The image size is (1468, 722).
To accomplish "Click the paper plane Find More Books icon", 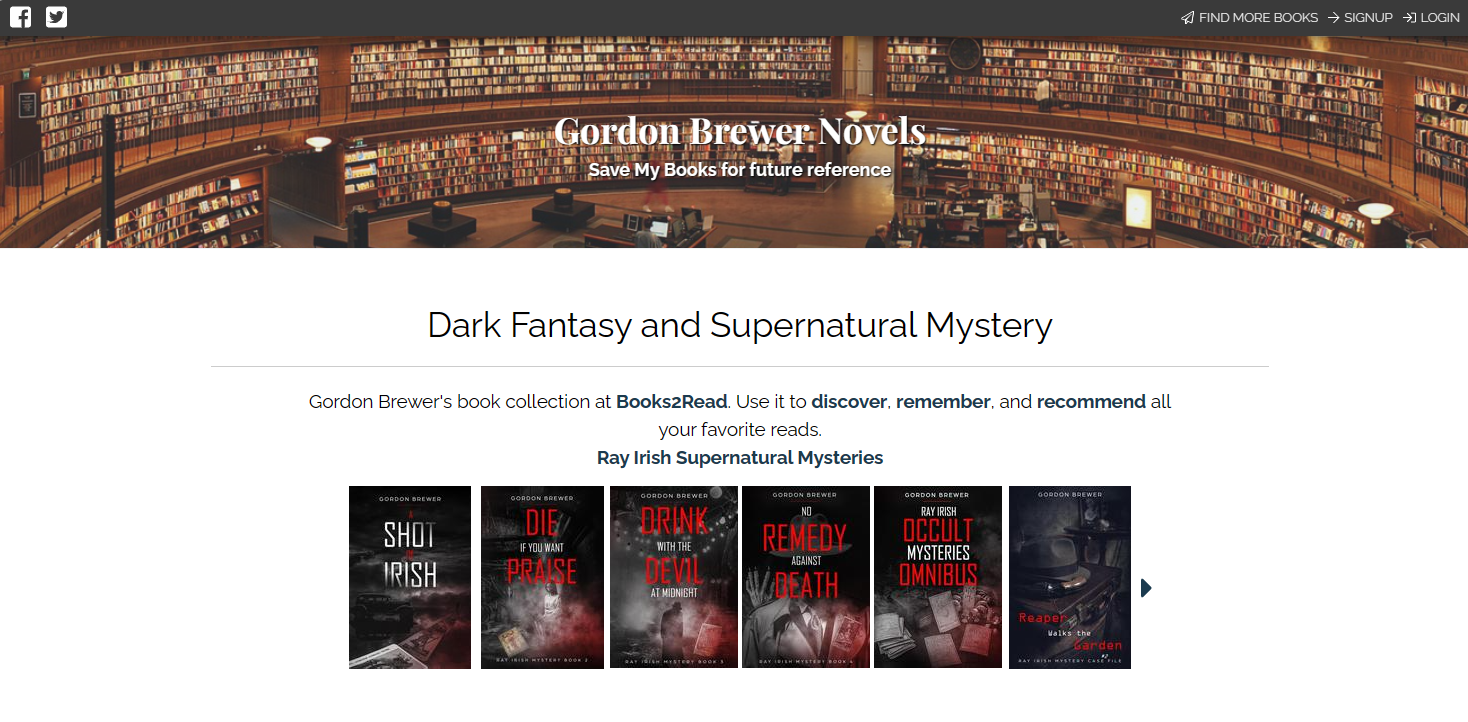I will [1187, 18].
